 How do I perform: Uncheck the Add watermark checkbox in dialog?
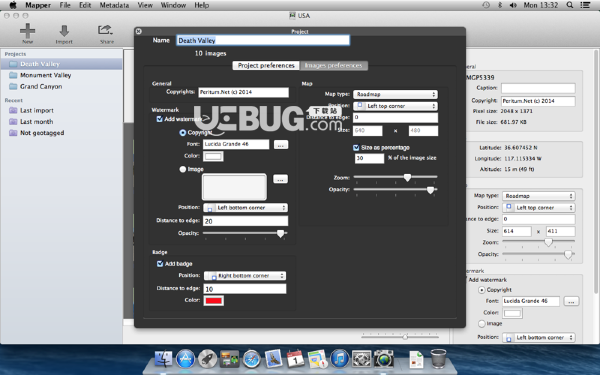tap(160, 119)
